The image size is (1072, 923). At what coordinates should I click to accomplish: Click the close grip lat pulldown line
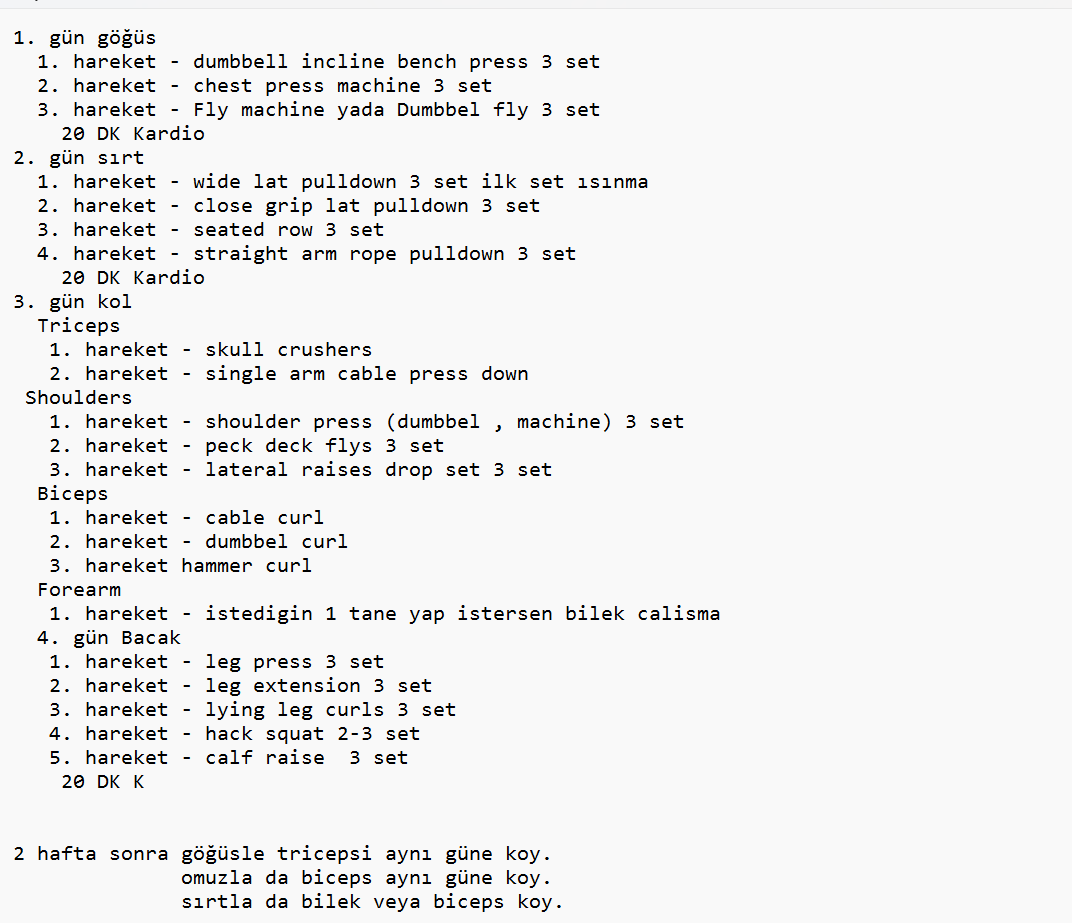(x=289, y=206)
